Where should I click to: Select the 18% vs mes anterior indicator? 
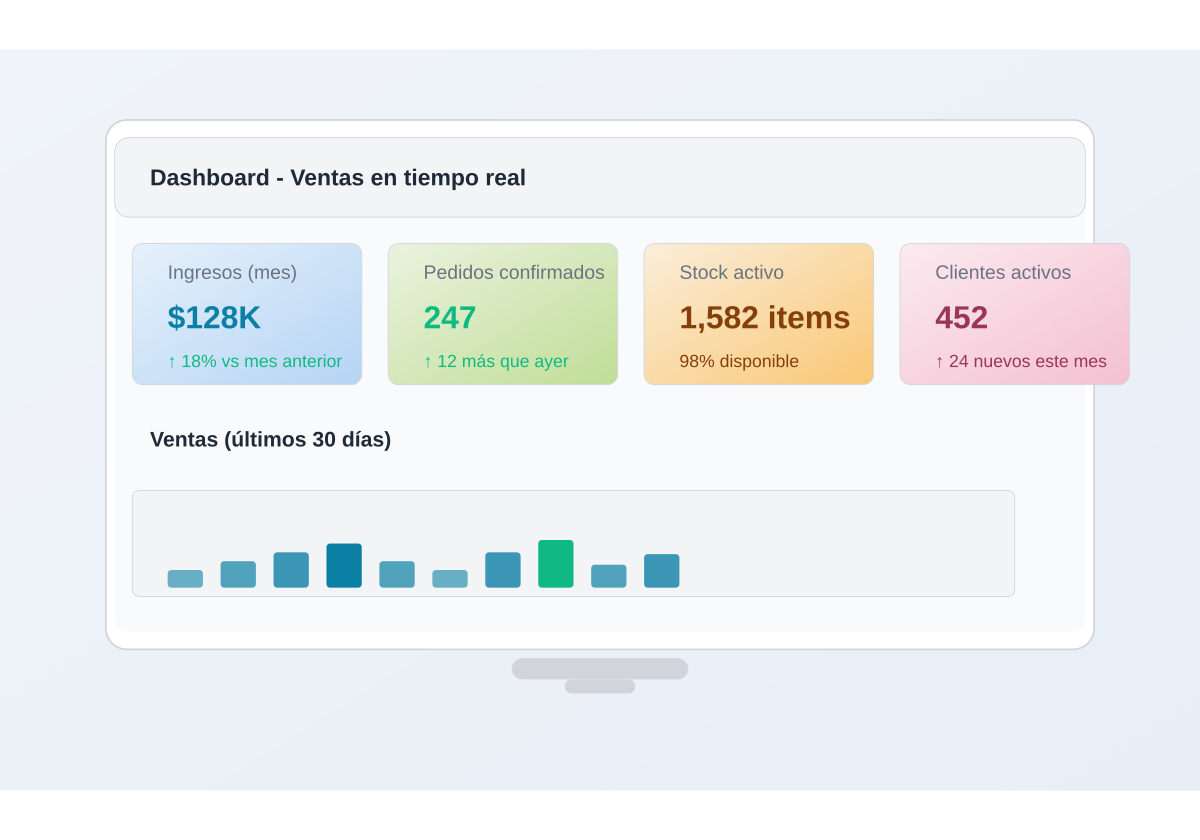255,362
